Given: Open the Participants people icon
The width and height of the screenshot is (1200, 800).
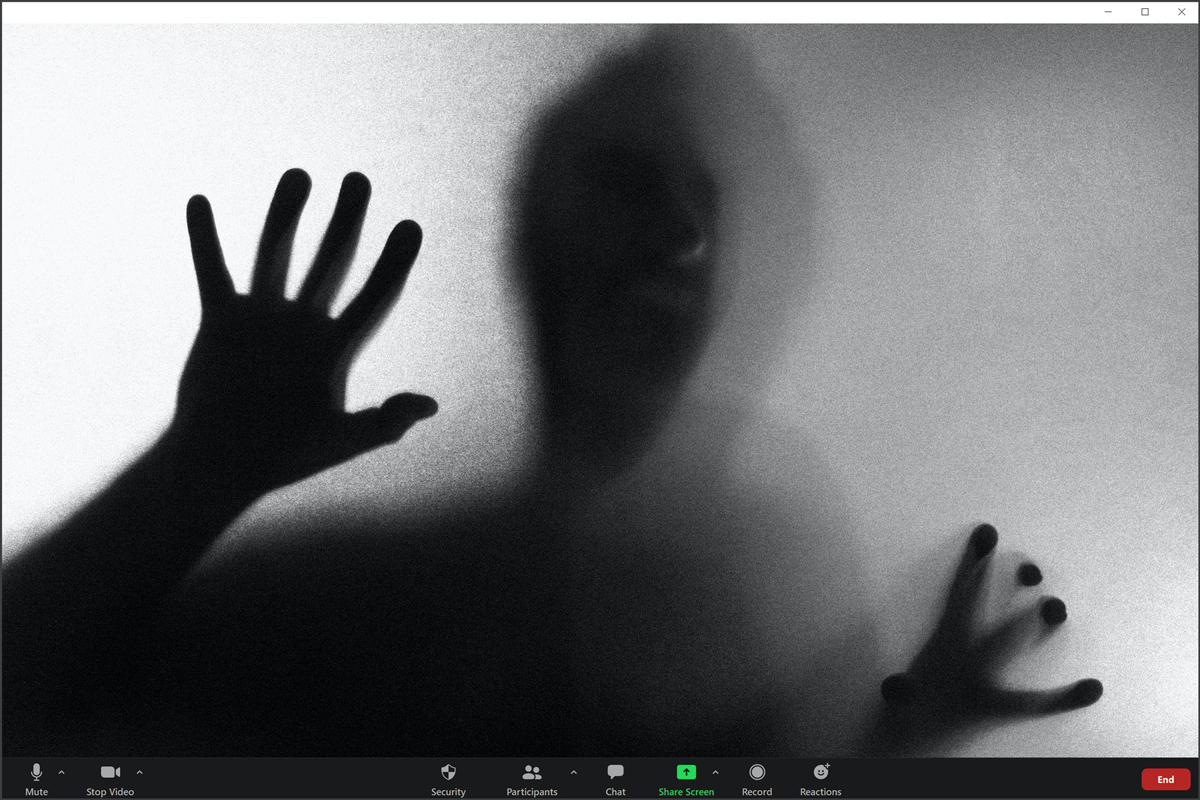Looking at the screenshot, I should point(532,772).
